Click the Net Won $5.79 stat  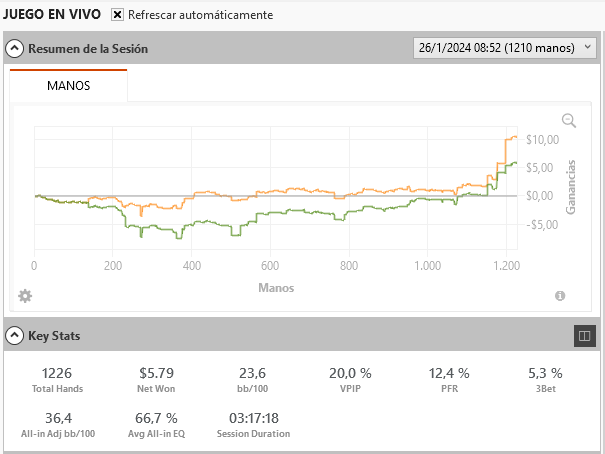tap(156, 380)
